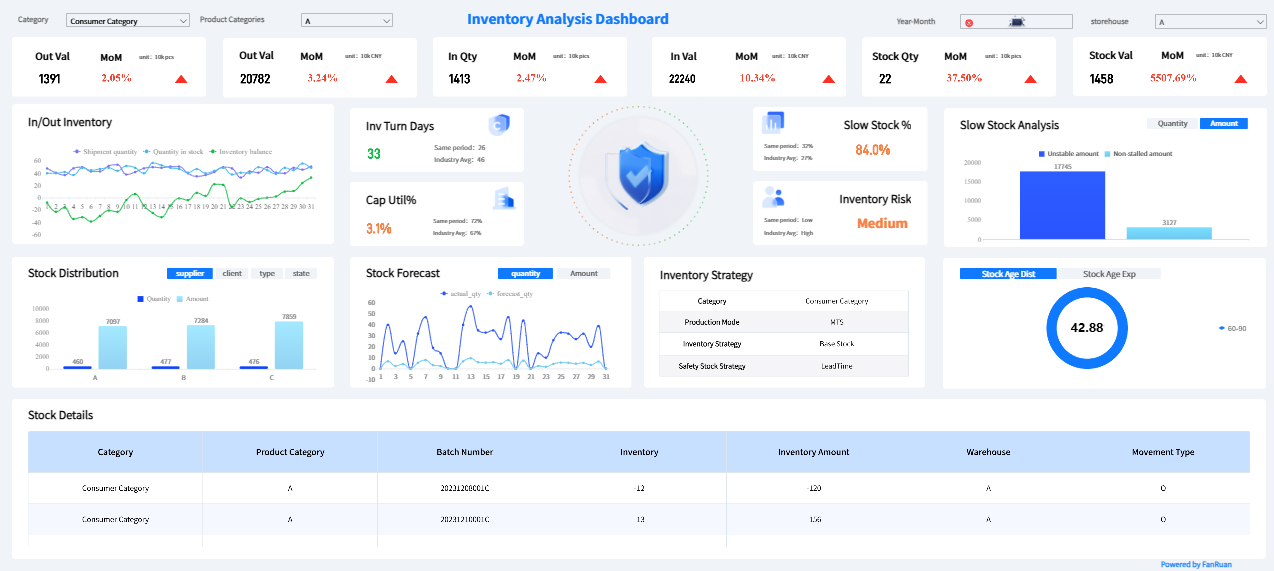Switch Slow Stock Analysis to Quantity
The width and height of the screenshot is (1274, 571).
(1172, 124)
